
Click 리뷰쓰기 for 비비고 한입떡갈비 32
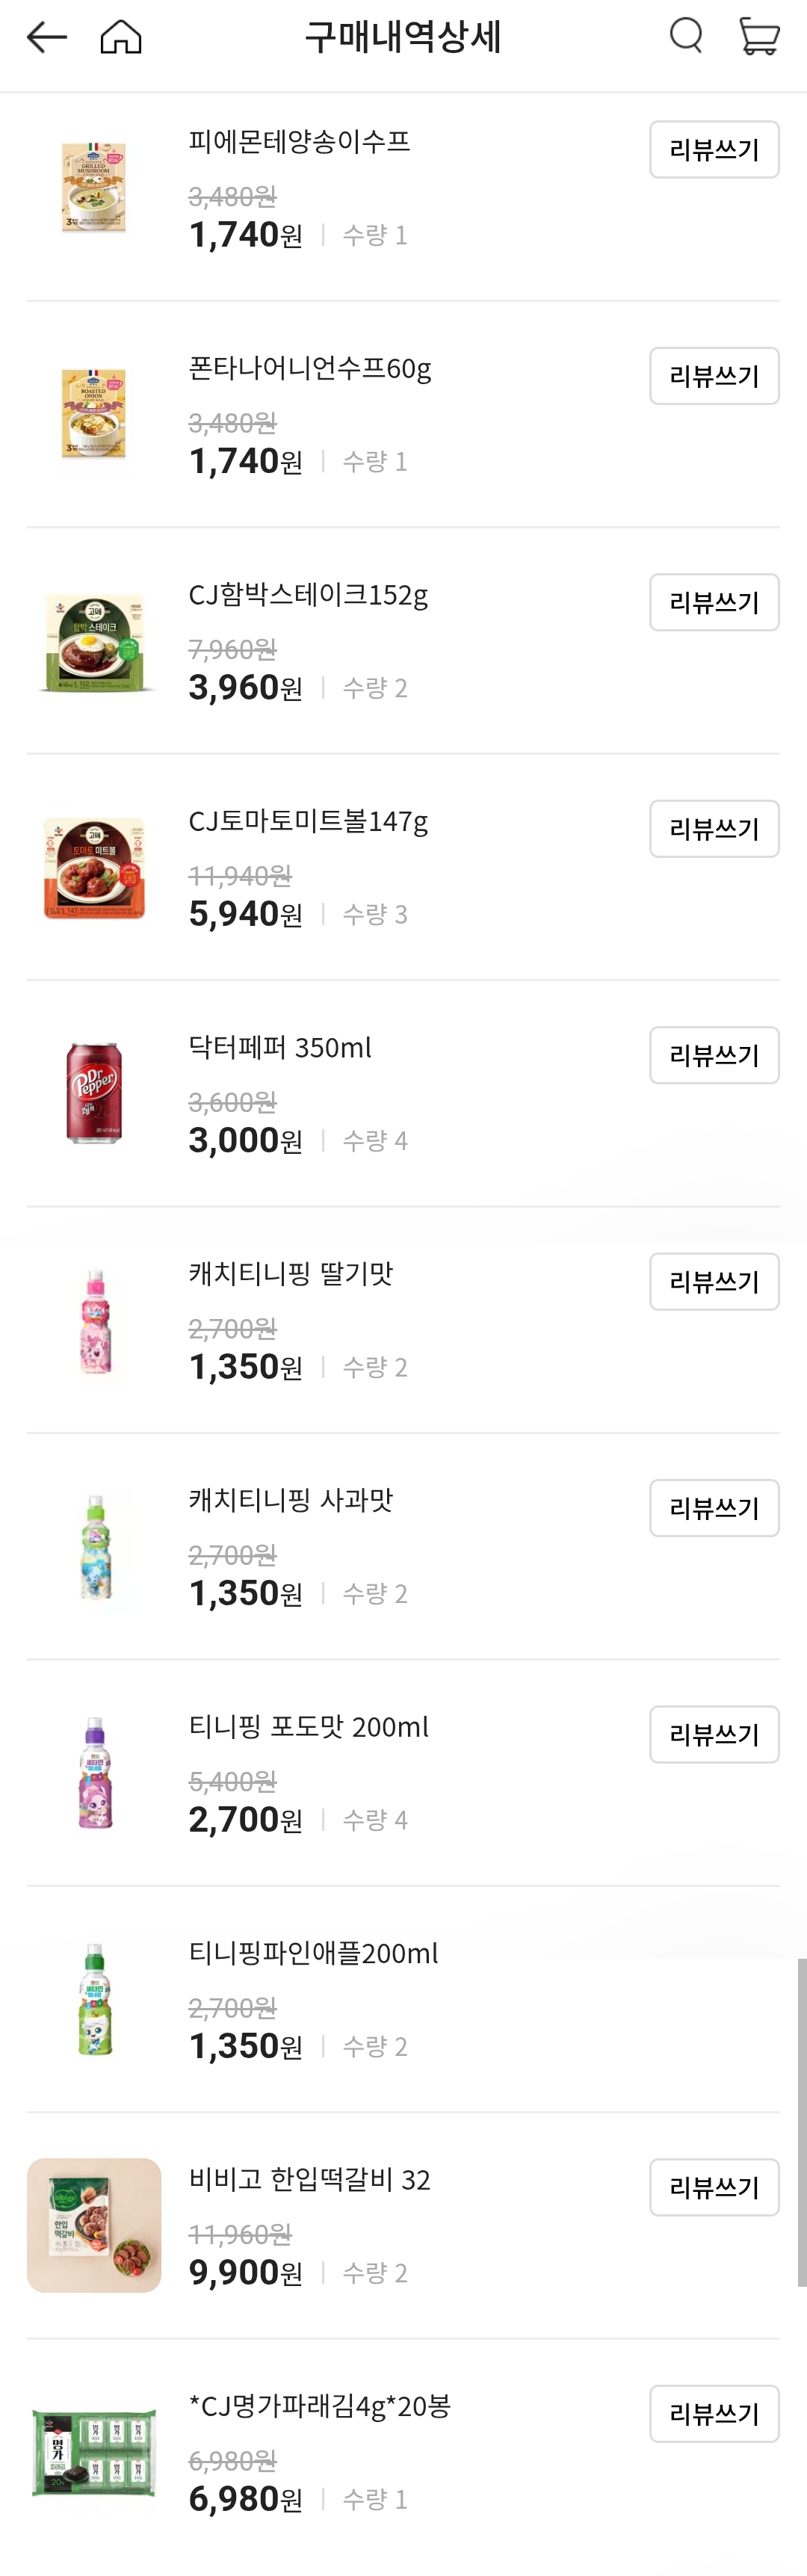(714, 2187)
